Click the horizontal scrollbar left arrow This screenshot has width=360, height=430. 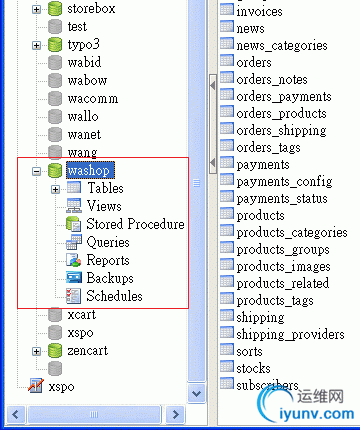(15, 415)
